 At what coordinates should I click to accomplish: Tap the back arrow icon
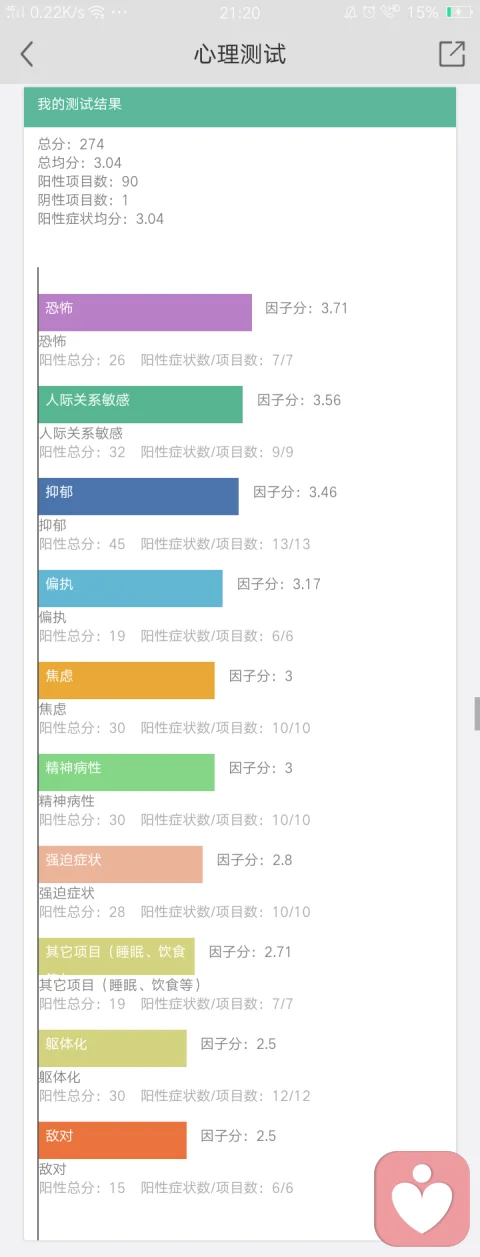[x=27, y=54]
